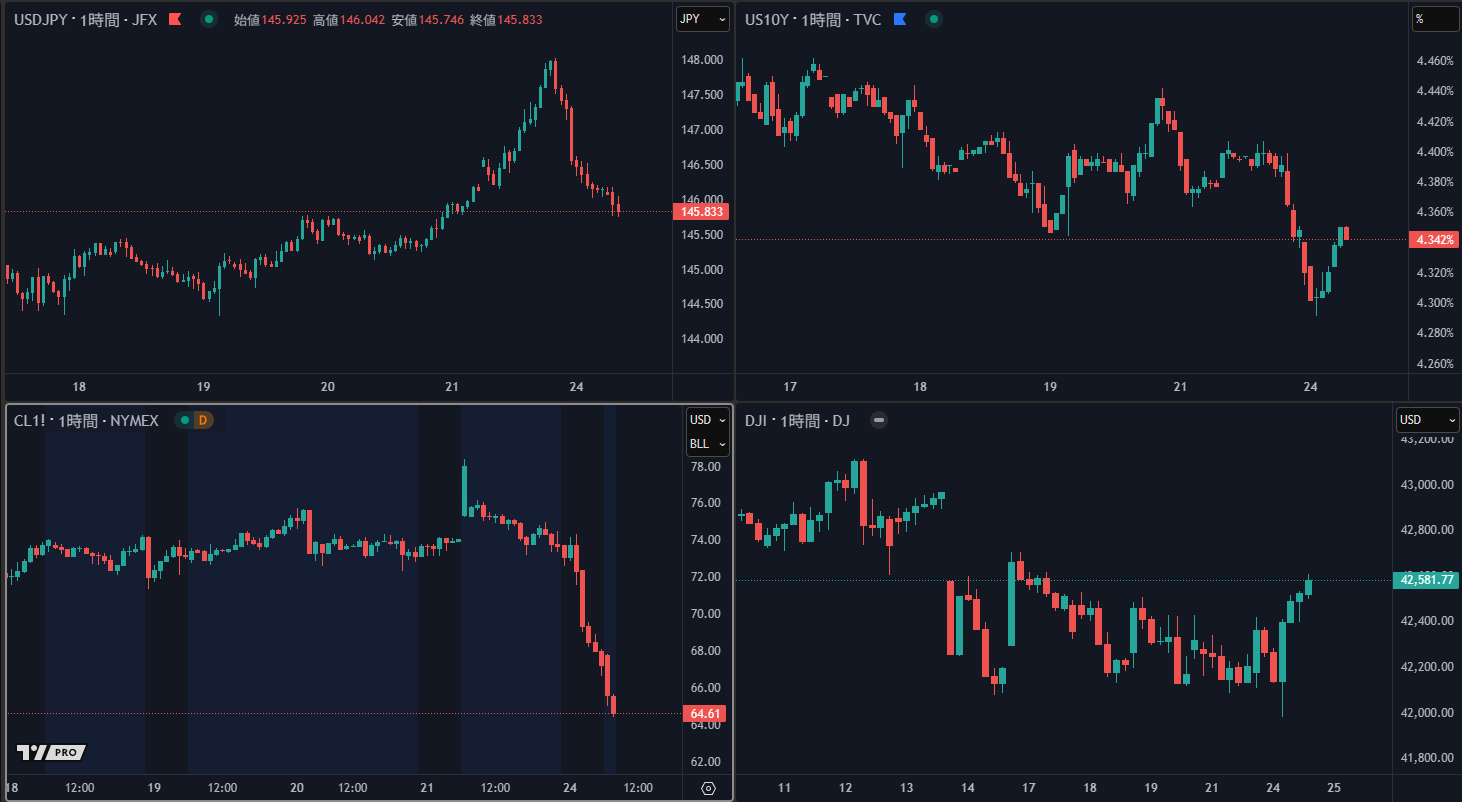Click date 21 on USDJPY time axis
The height and width of the screenshot is (802, 1462).
tap(451, 387)
